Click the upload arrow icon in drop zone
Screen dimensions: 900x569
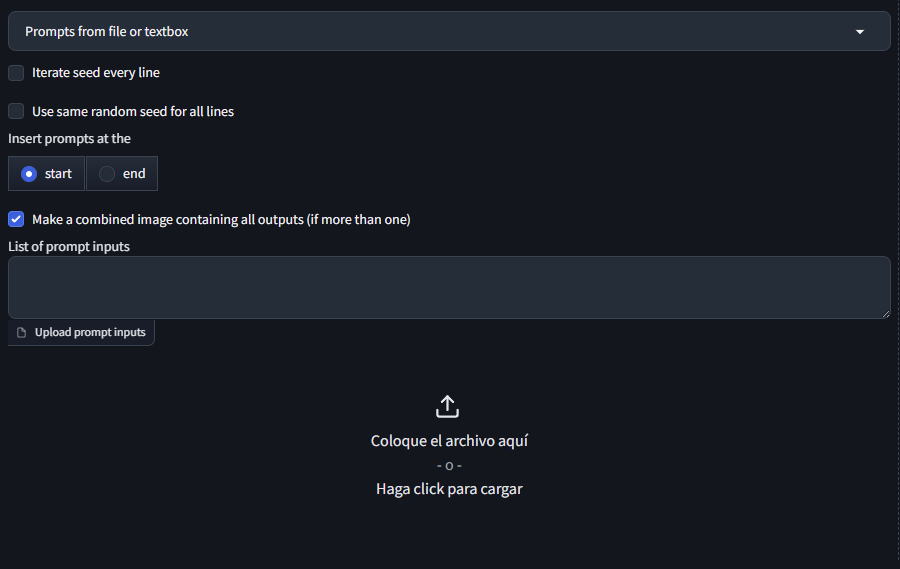[x=447, y=406]
